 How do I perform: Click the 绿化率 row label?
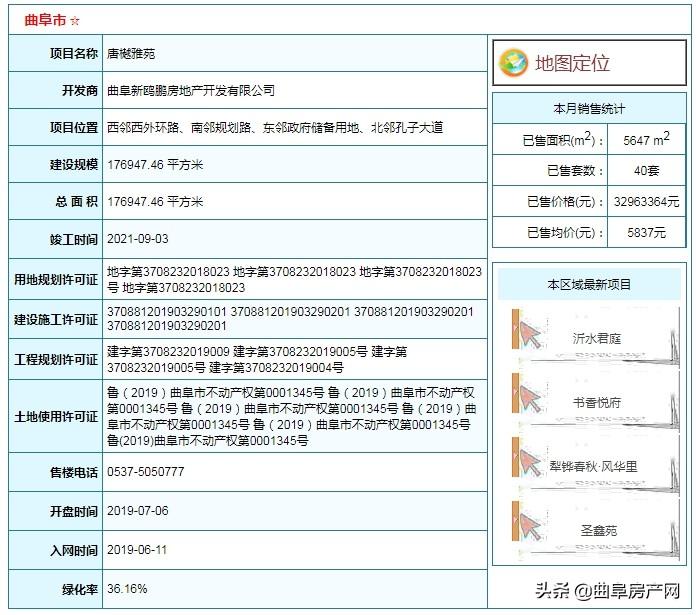(x=80, y=589)
